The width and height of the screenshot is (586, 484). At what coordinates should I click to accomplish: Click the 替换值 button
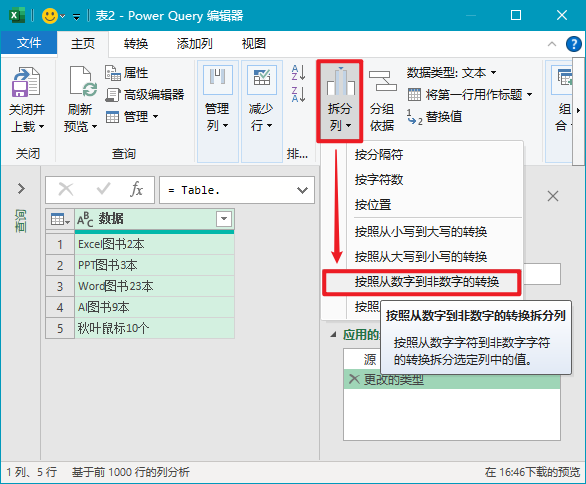[x=435, y=117]
